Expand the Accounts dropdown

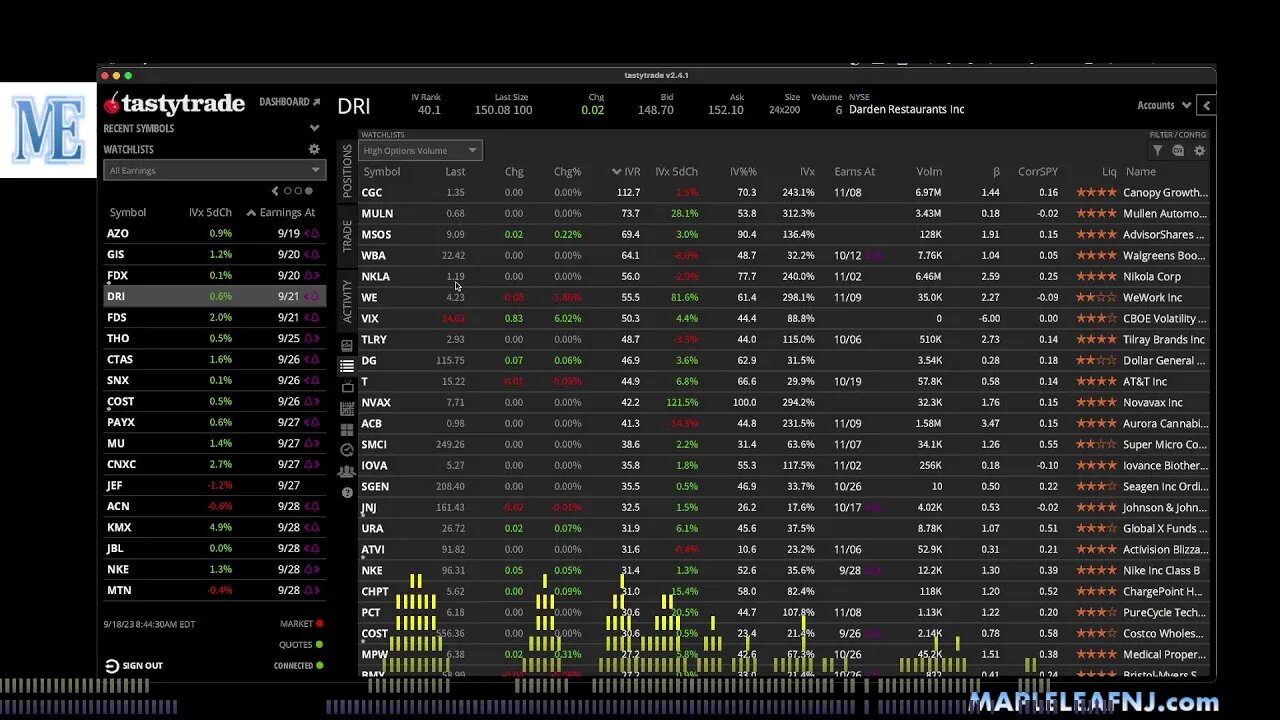(1164, 105)
